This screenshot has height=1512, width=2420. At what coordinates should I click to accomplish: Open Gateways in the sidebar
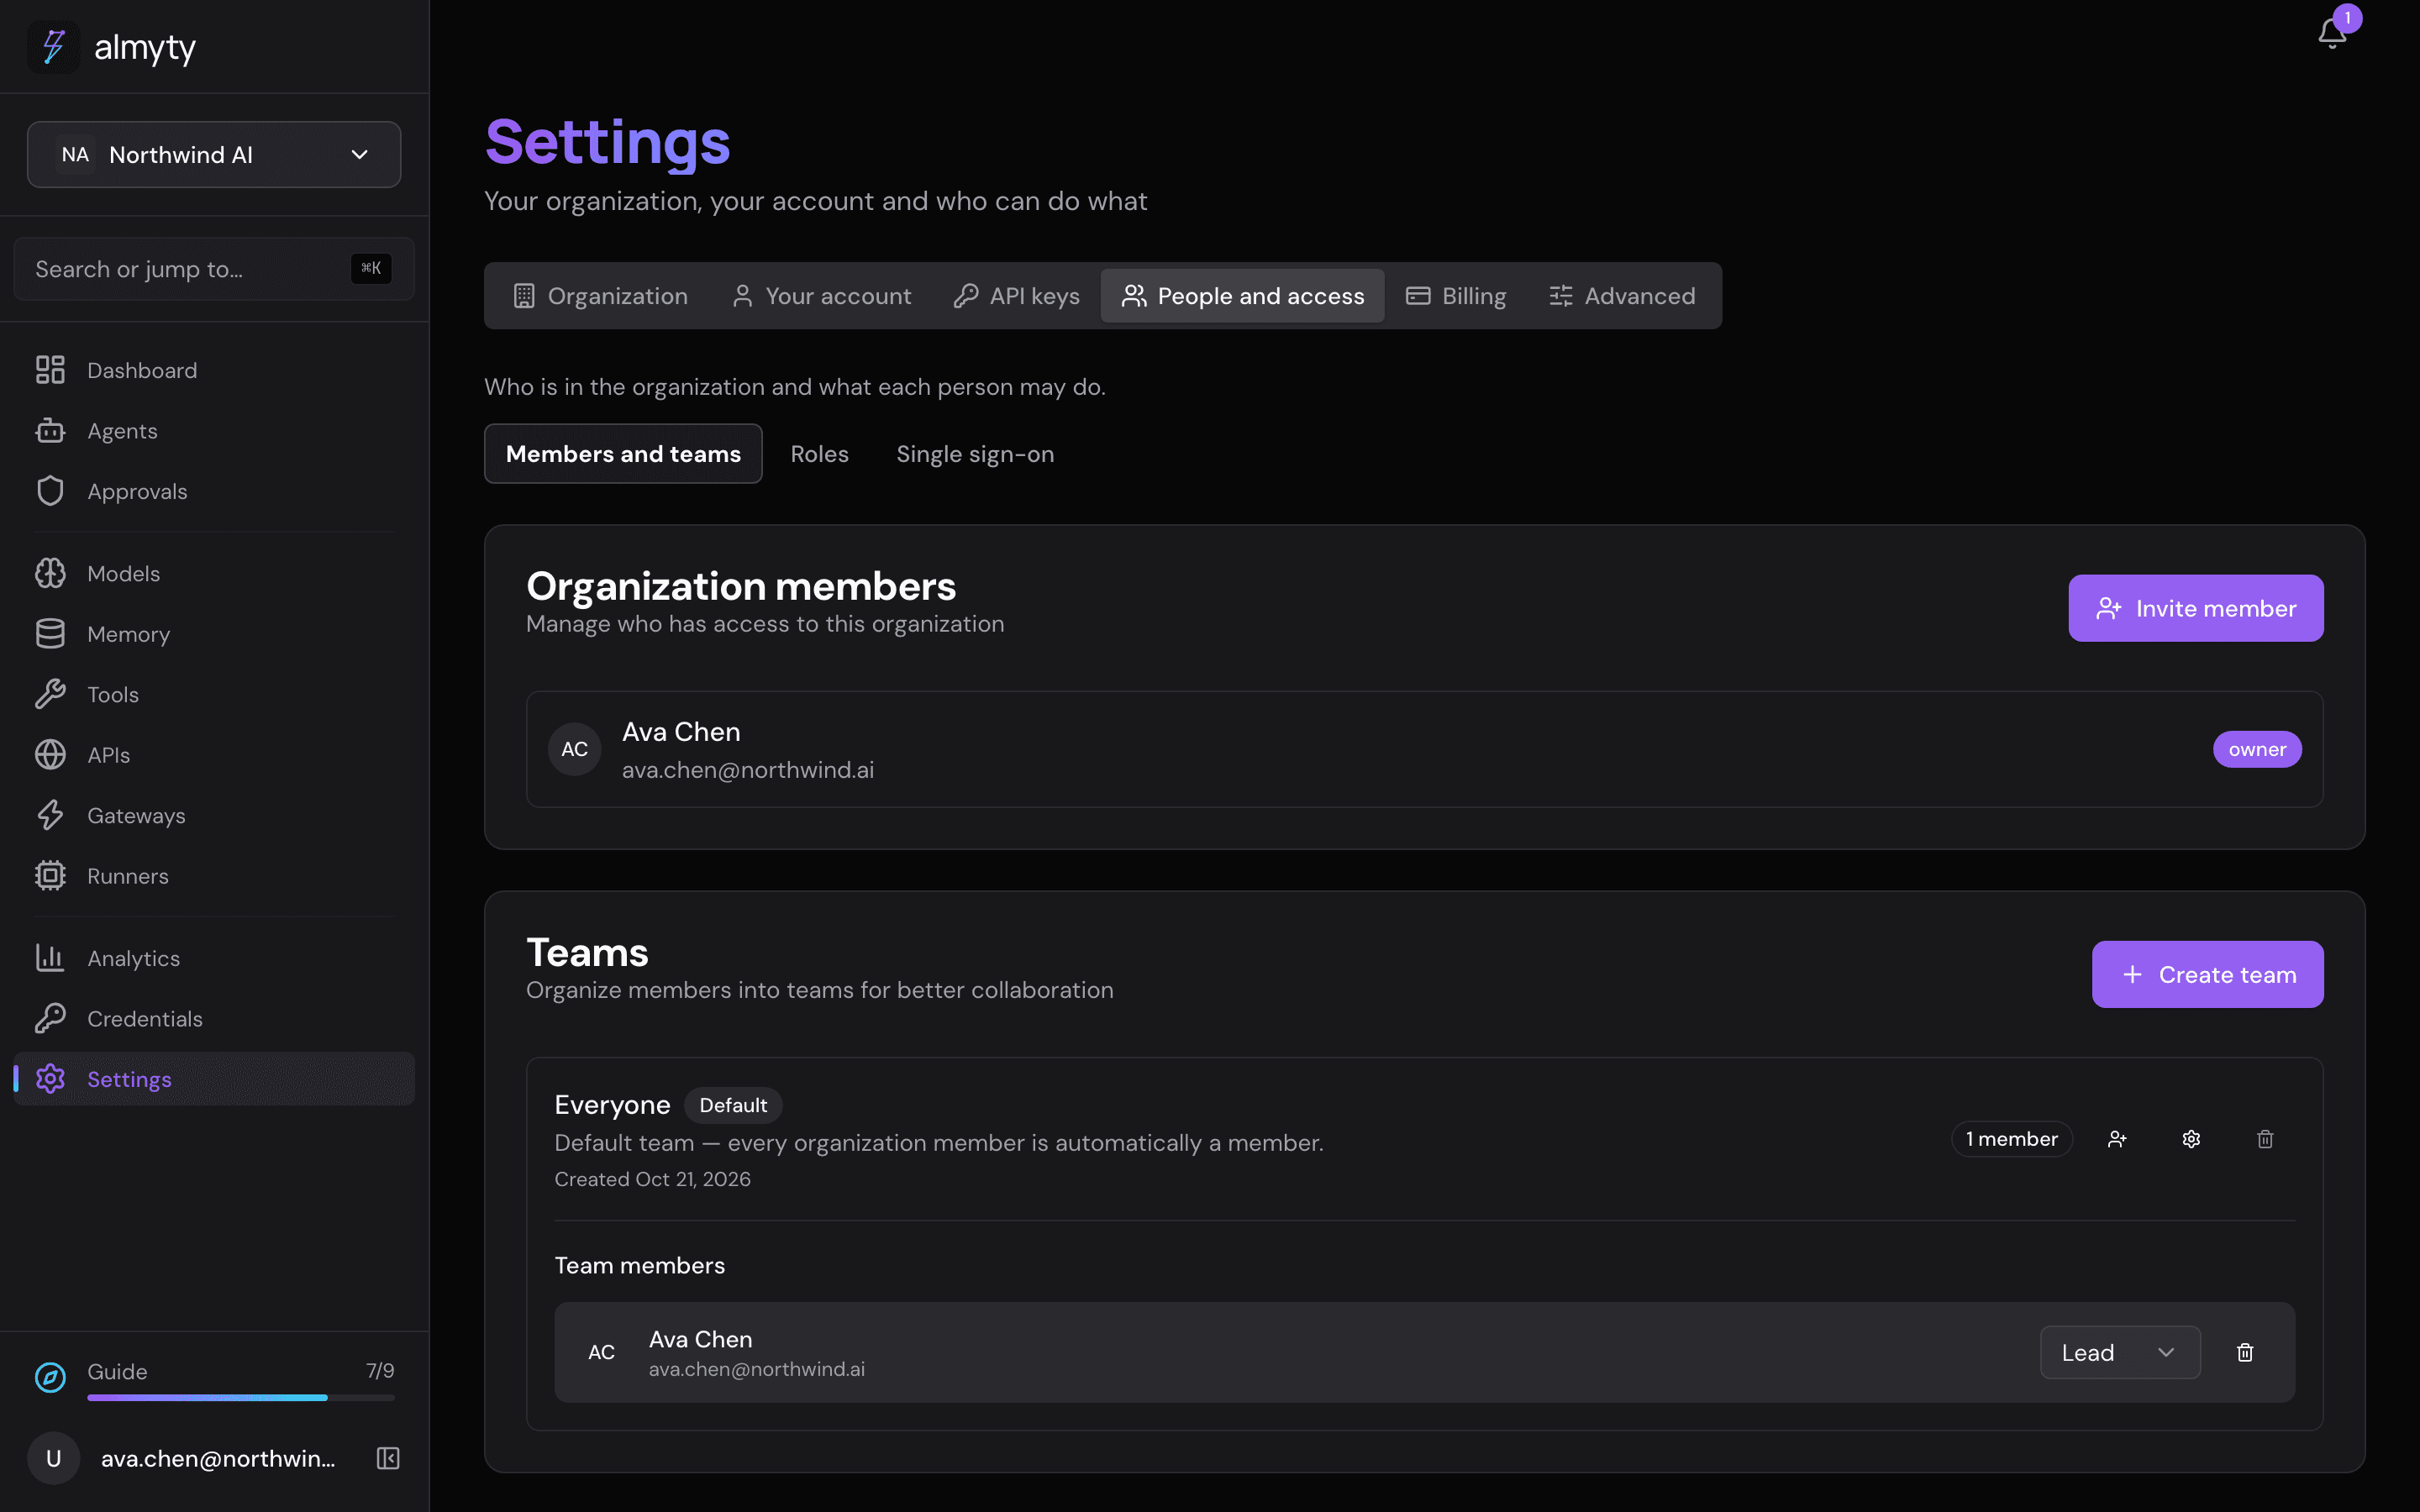click(x=214, y=815)
